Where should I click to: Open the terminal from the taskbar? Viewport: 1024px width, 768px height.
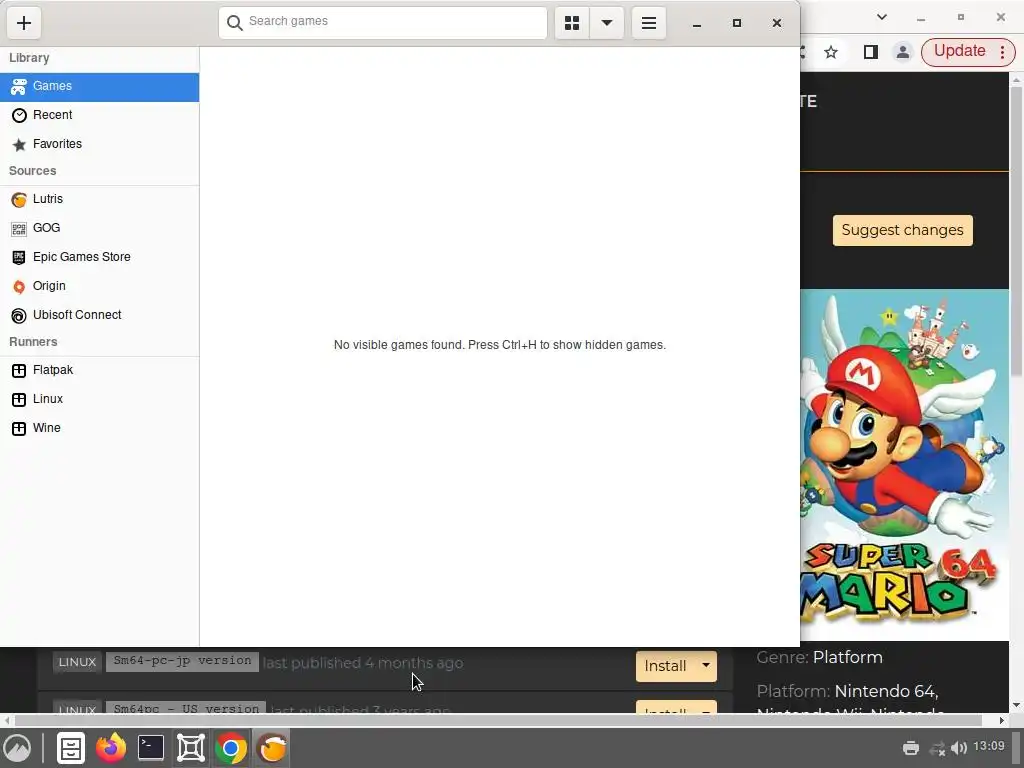click(x=151, y=748)
